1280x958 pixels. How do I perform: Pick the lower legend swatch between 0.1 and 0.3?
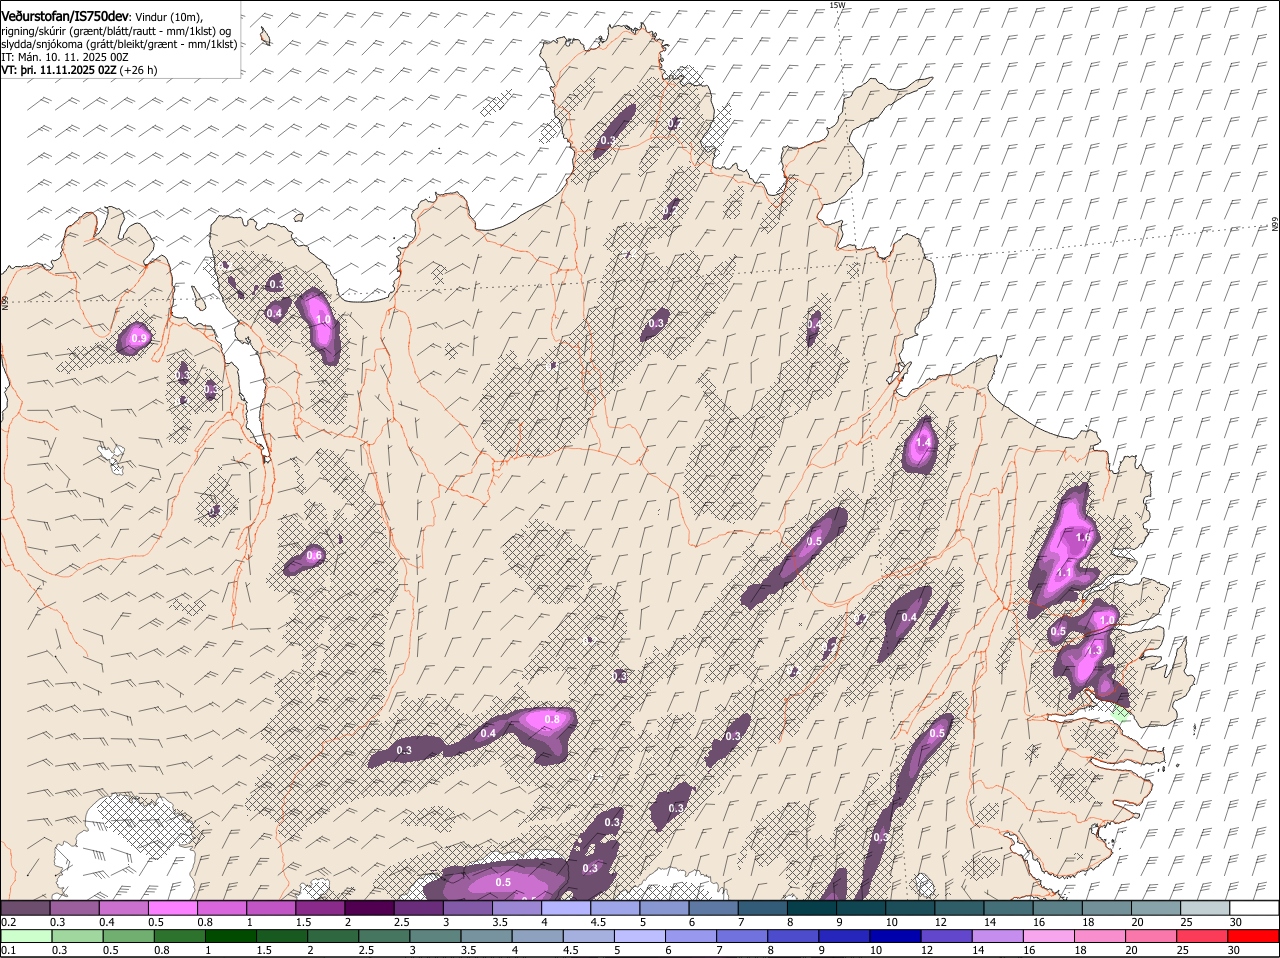tap(27, 936)
